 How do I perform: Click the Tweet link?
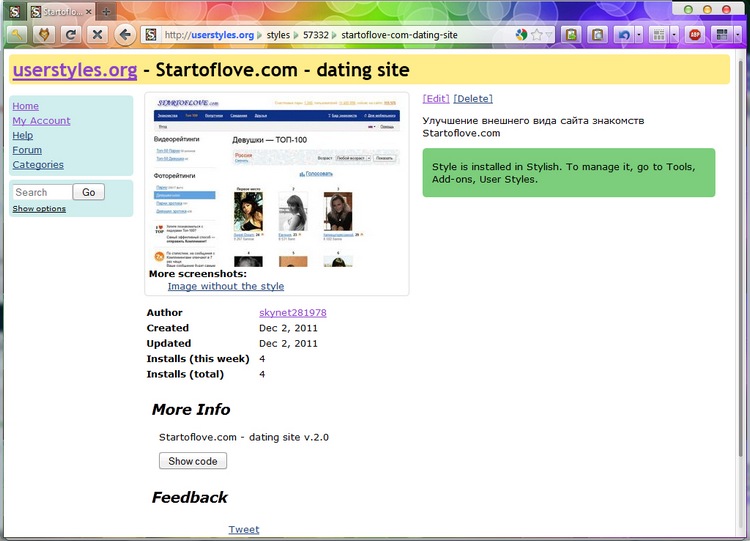[x=243, y=530]
